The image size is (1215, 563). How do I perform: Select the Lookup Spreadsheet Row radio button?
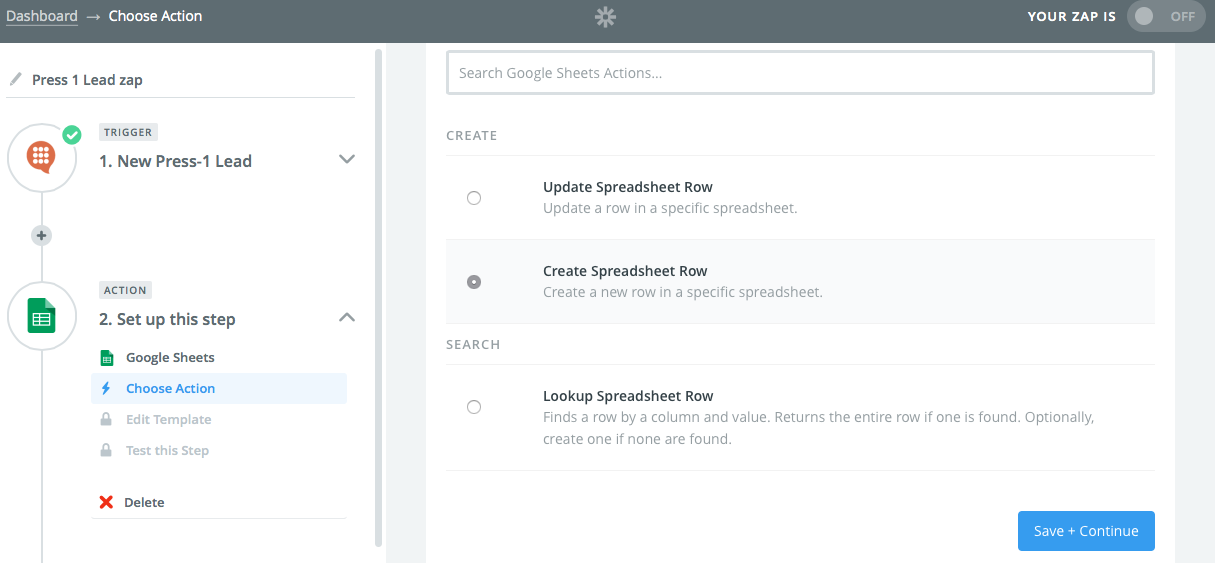(474, 407)
